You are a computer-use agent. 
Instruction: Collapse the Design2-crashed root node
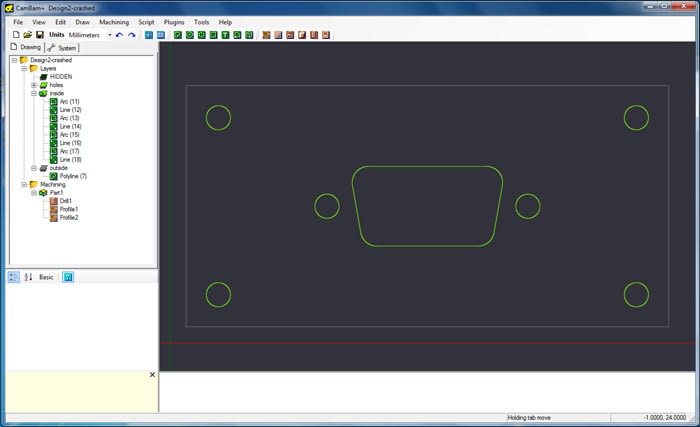14,60
